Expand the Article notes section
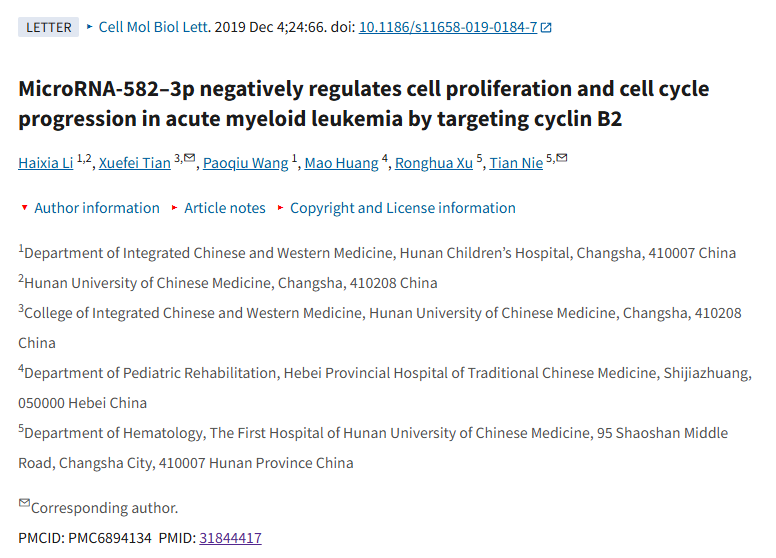Viewport: 776px width, 558px height. click(218, 208)
